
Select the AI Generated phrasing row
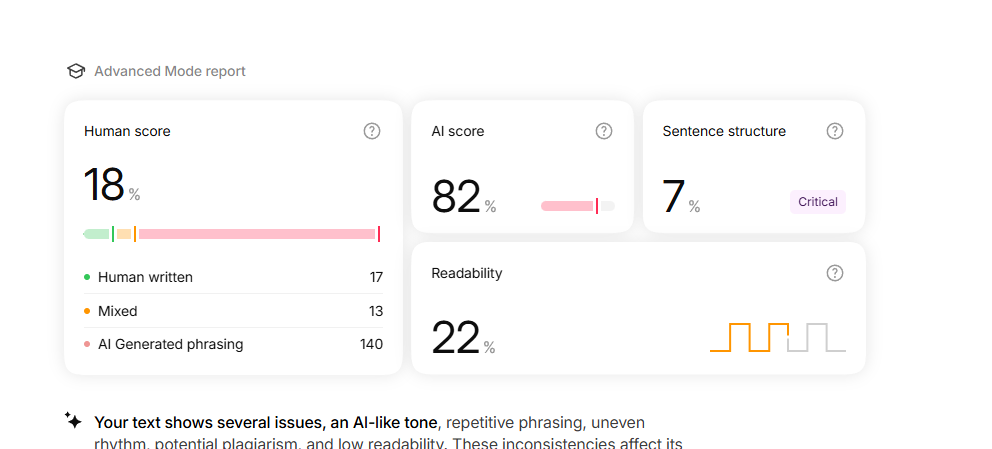[233, 345]
